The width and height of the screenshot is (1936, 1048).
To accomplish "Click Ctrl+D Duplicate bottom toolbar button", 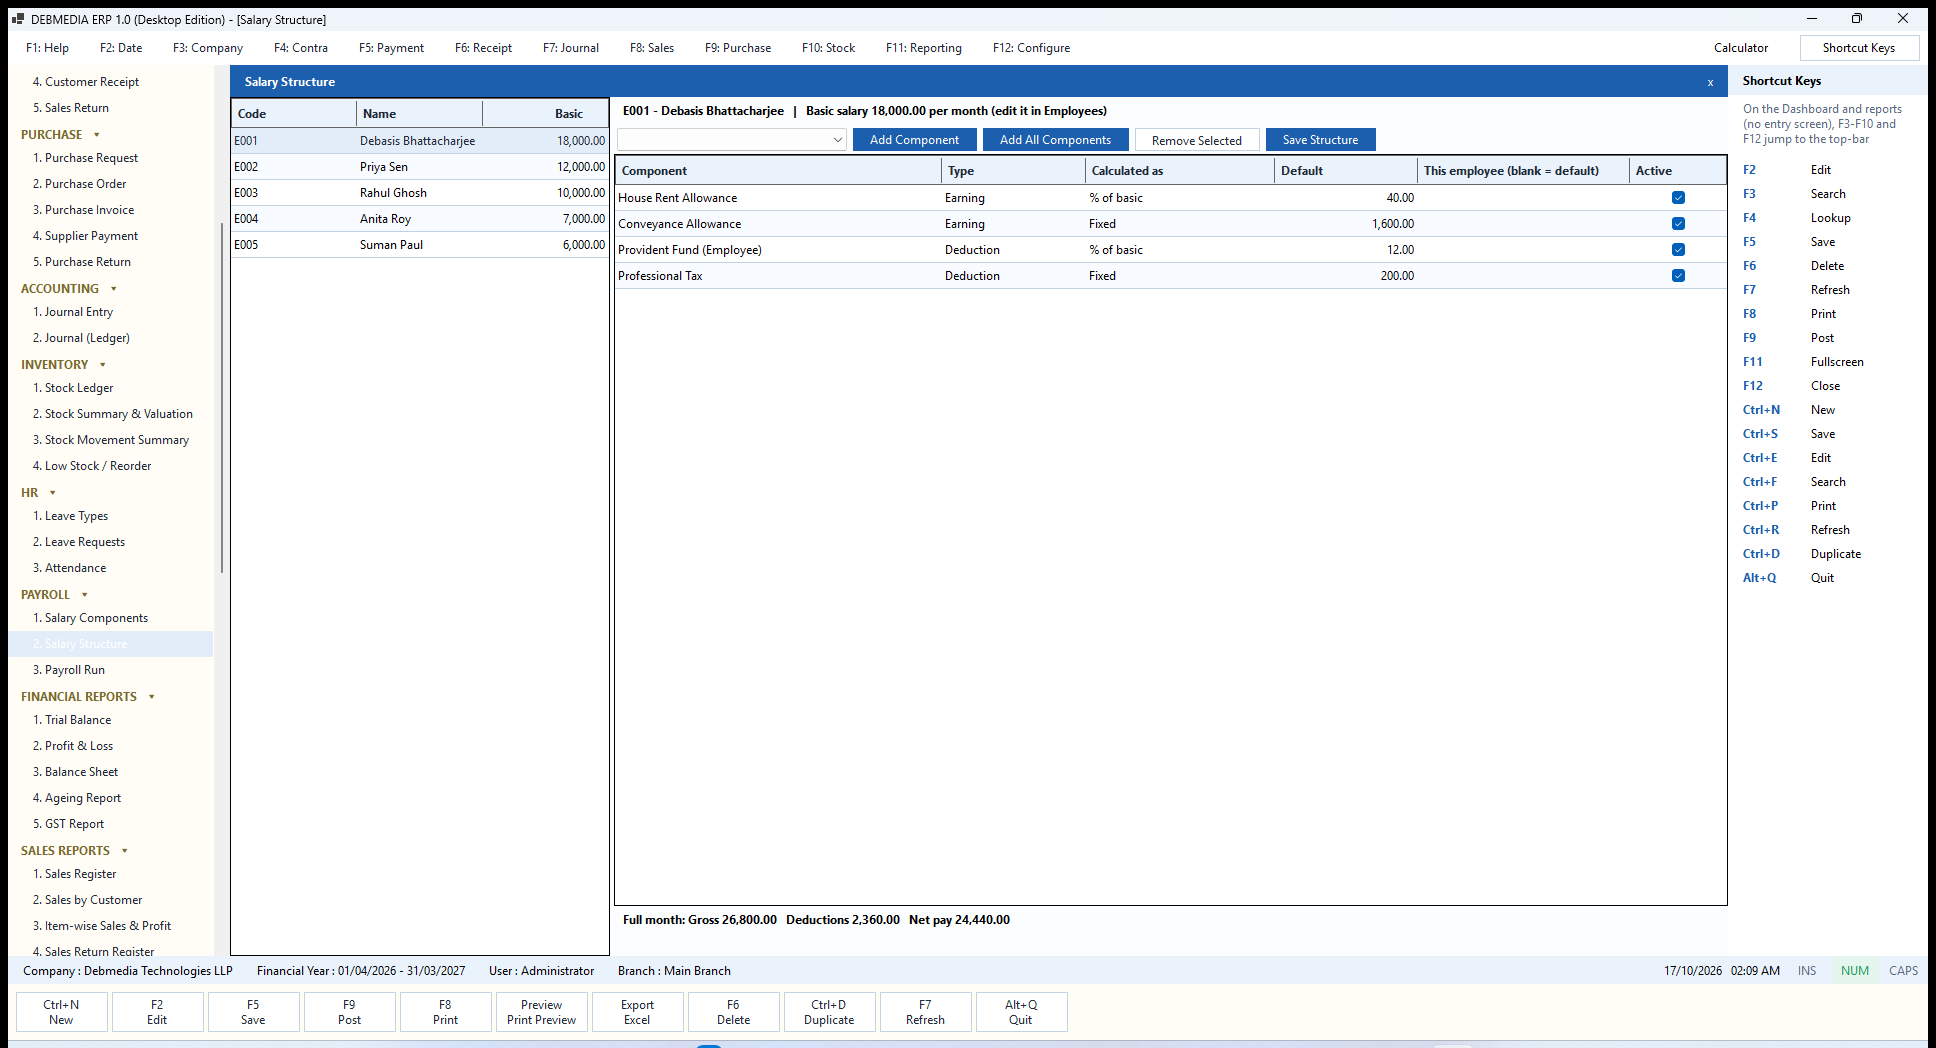I will (829, 1012).
